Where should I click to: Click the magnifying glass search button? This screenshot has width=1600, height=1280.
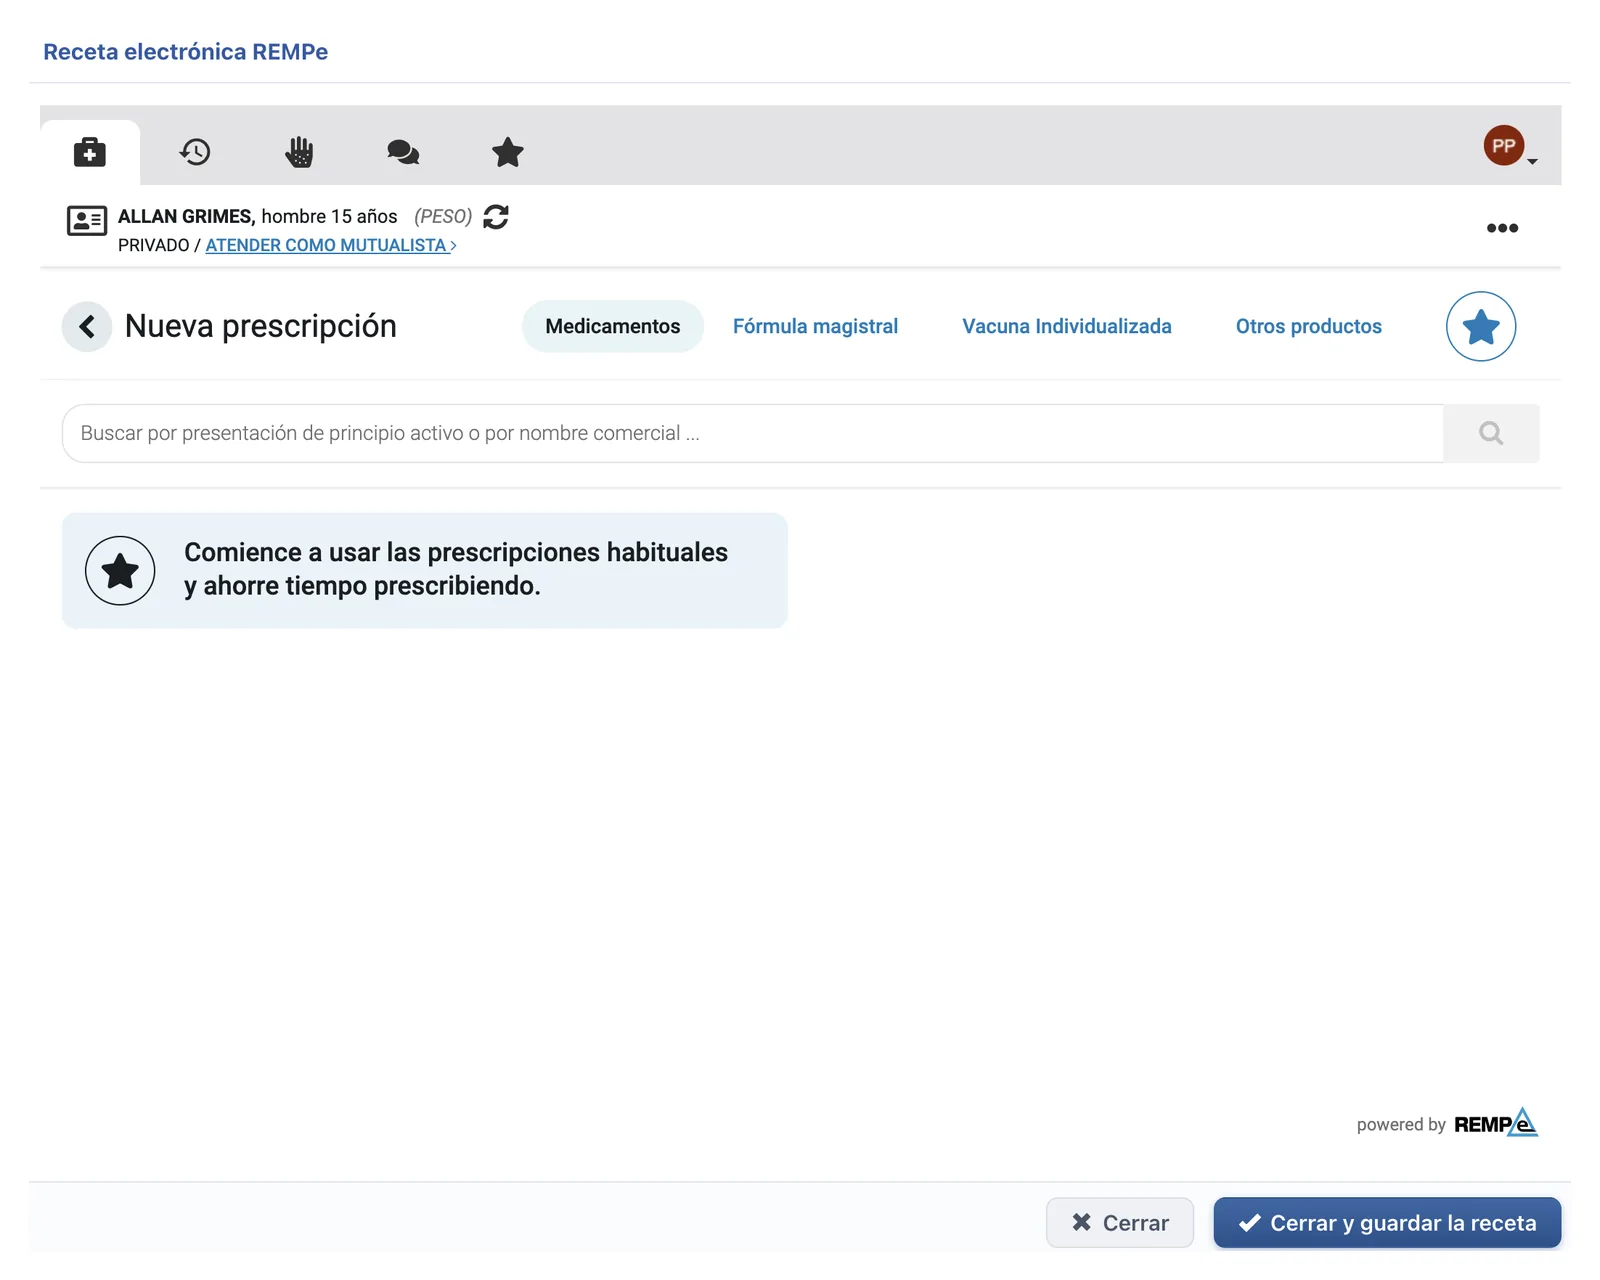(x=1491, y=433)
